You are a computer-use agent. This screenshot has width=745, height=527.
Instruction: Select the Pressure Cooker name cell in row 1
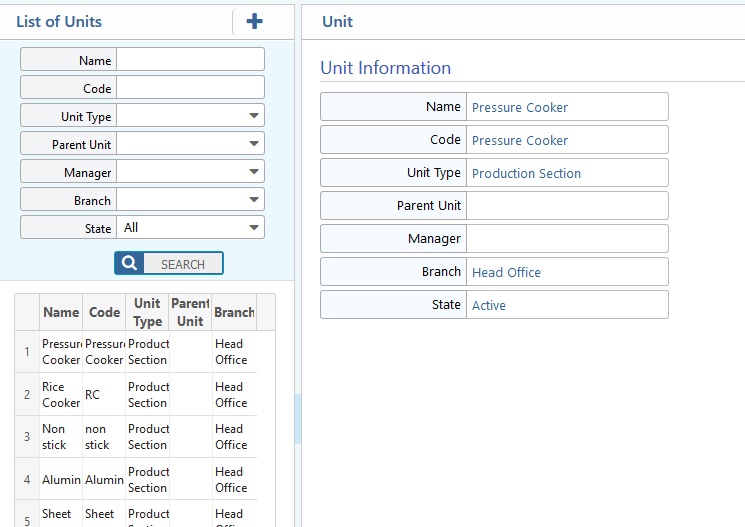click(61, 352)
